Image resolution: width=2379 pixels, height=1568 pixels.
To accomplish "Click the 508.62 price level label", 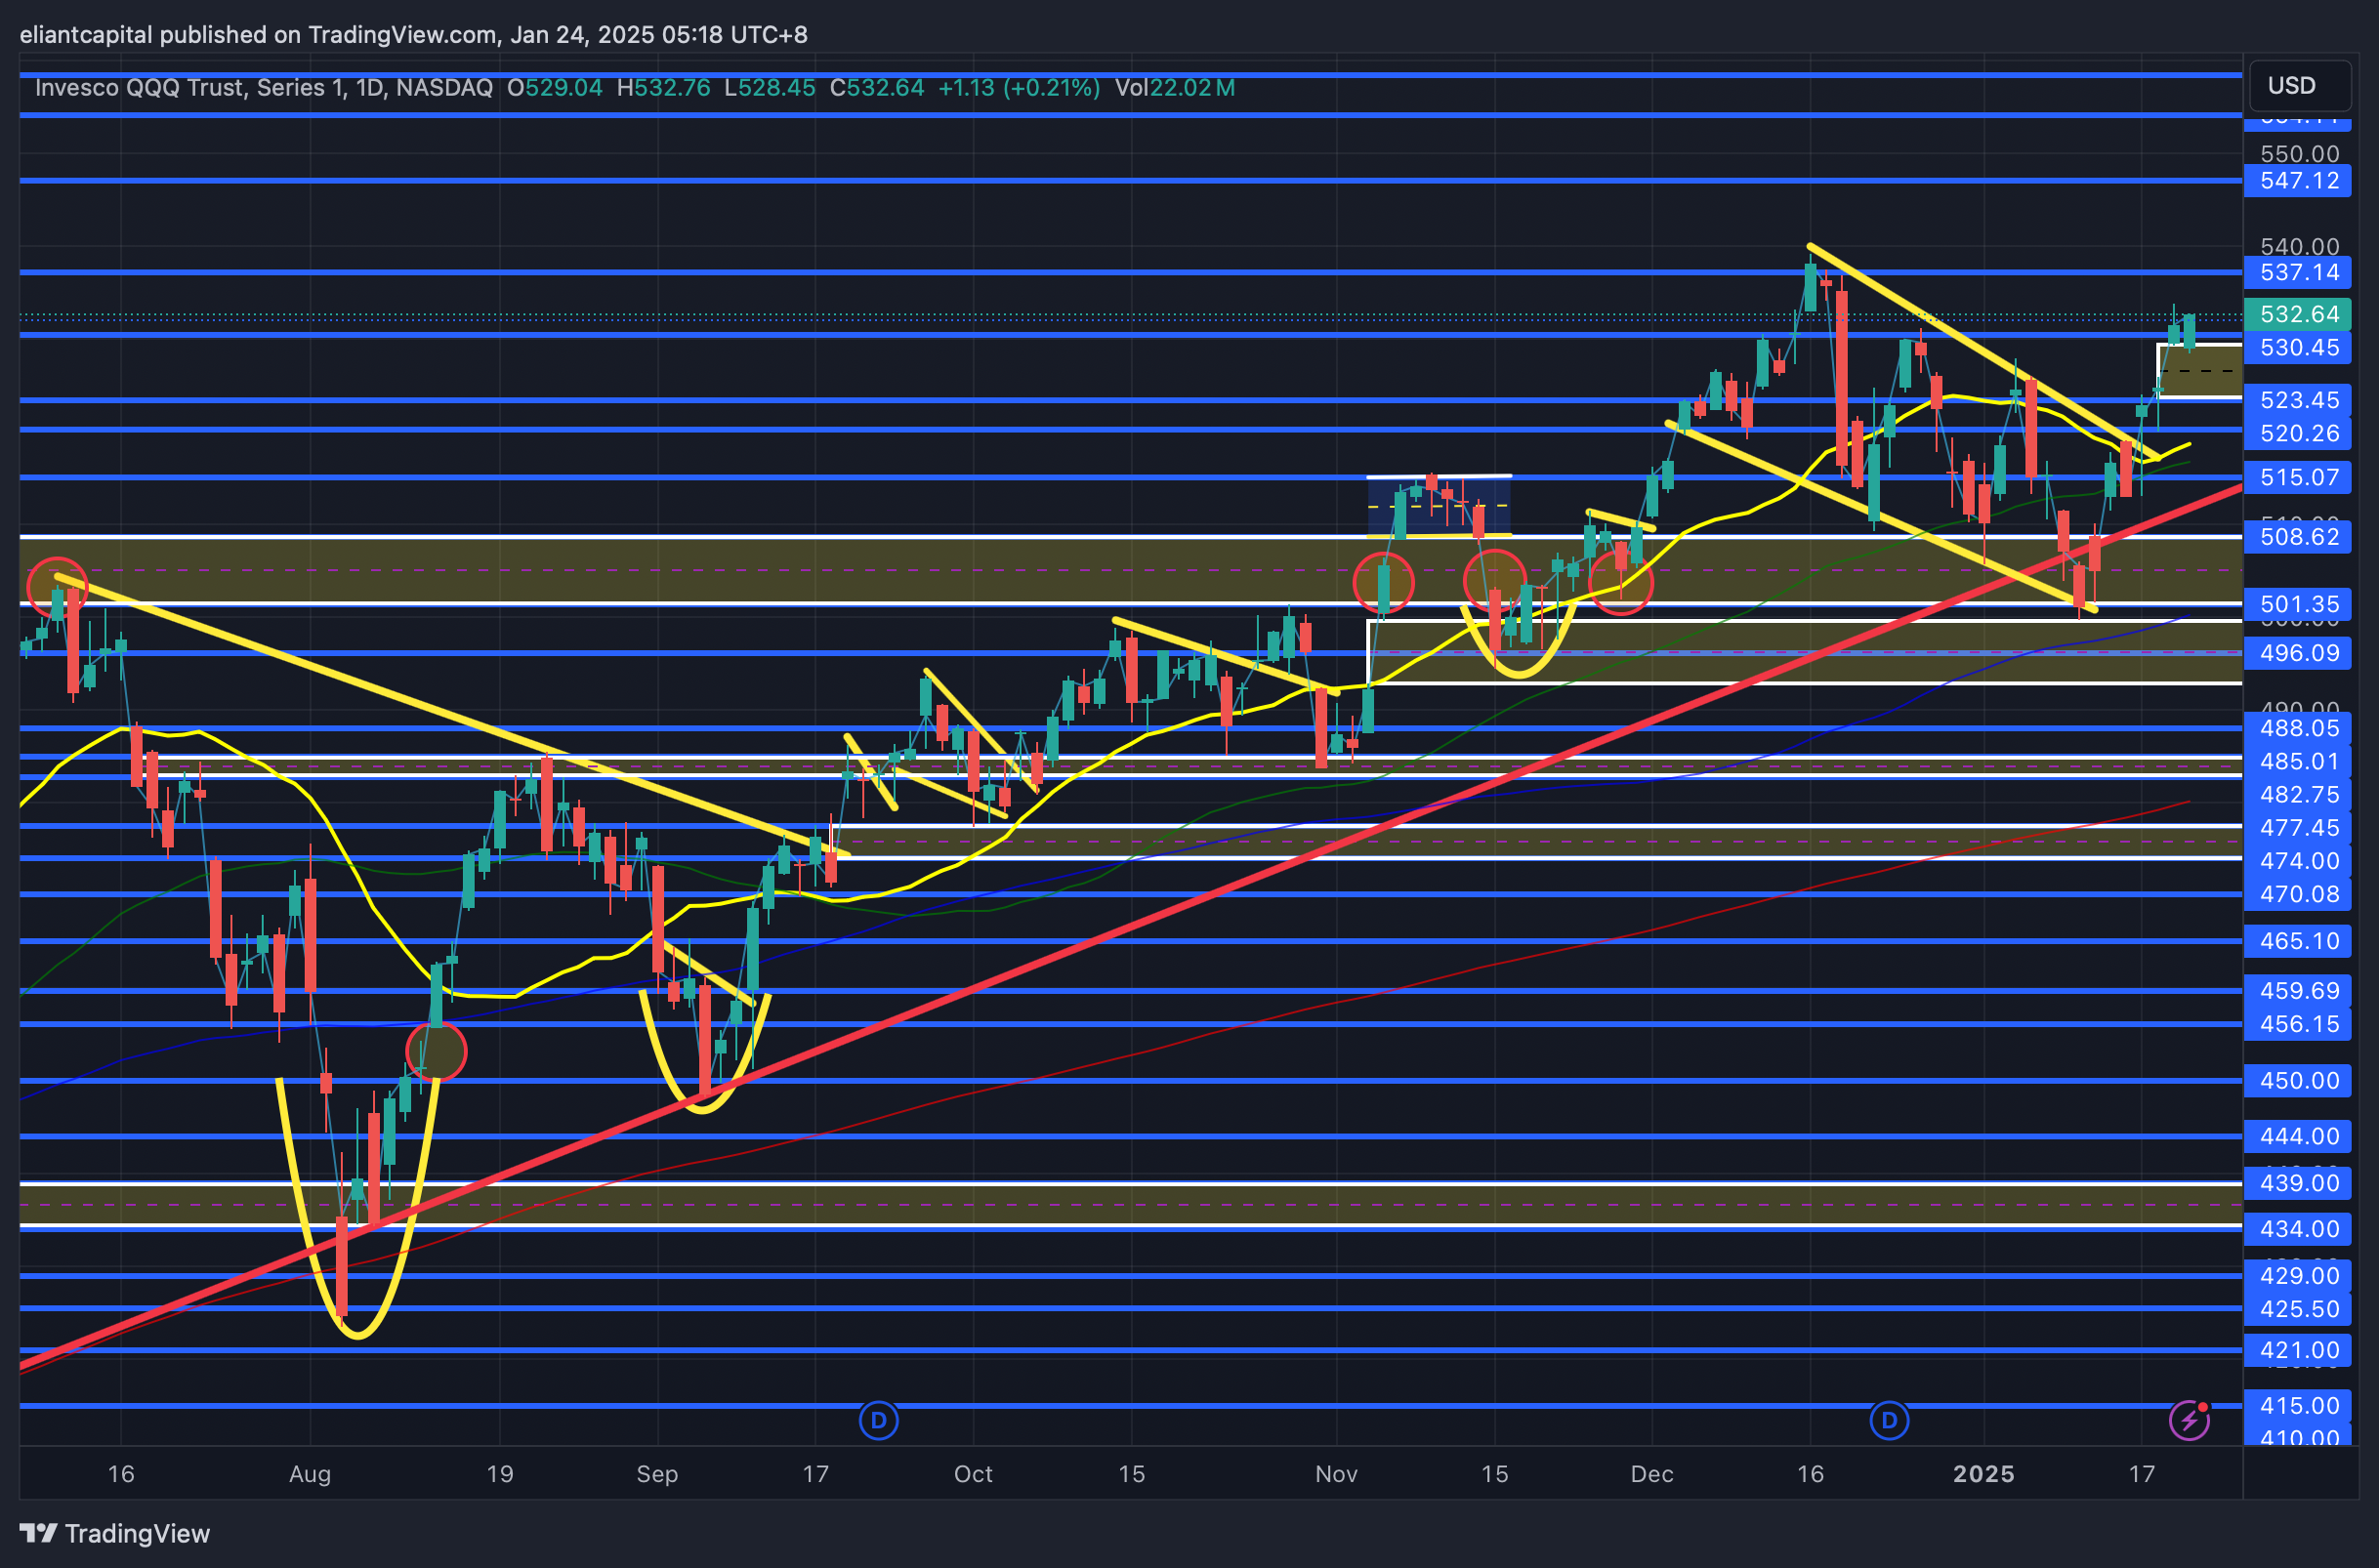I will coord(2297,537).
